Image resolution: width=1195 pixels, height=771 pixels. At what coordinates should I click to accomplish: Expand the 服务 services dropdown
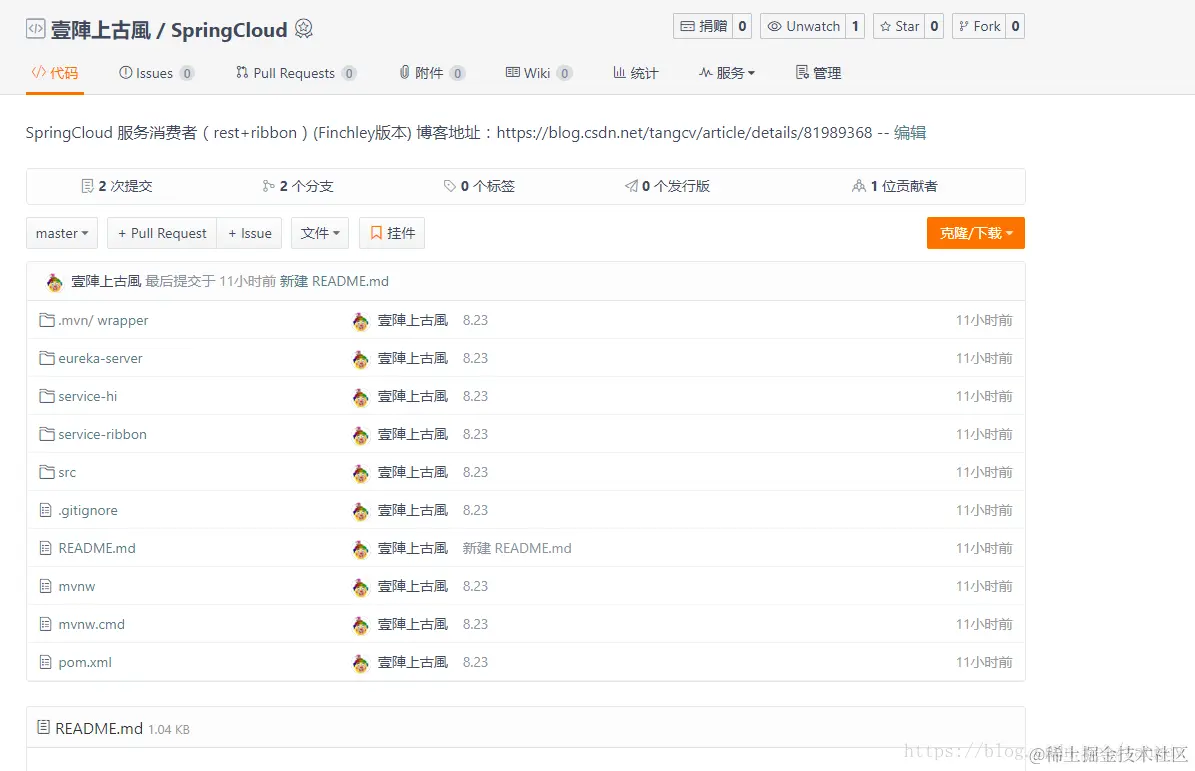click(x=727, y=73)
